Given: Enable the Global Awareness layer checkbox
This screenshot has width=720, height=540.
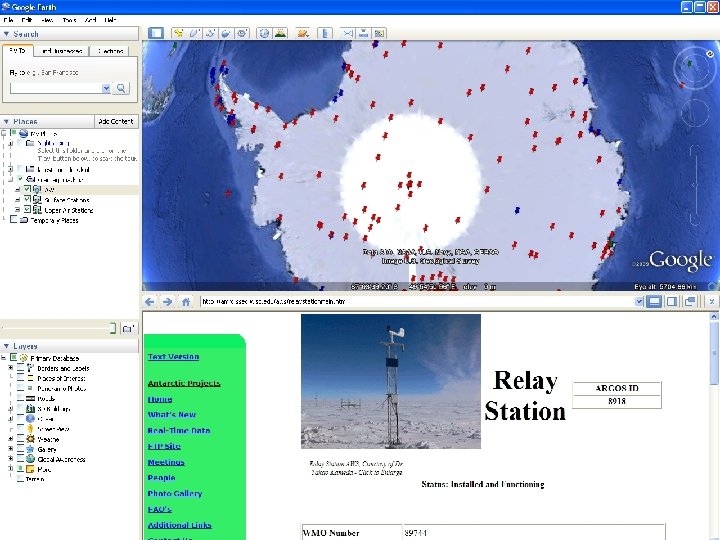Looking at the screenshot, I should coord(20,459).
